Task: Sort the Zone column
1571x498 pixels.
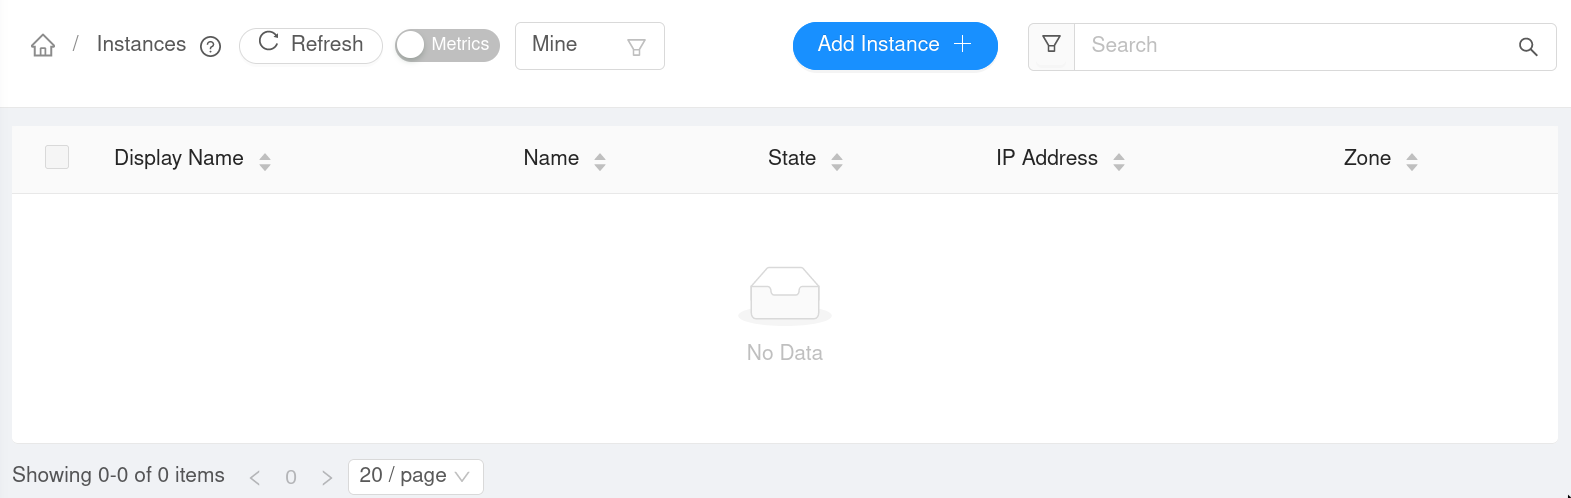Action: pyautogui.click(x=1412, y=161)
